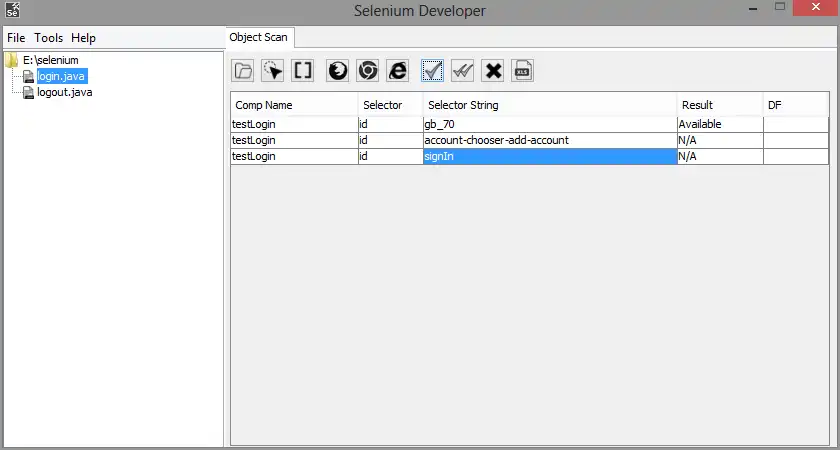
Task: Switch to the Object Scan tab
Action: [x=259, y=38]
